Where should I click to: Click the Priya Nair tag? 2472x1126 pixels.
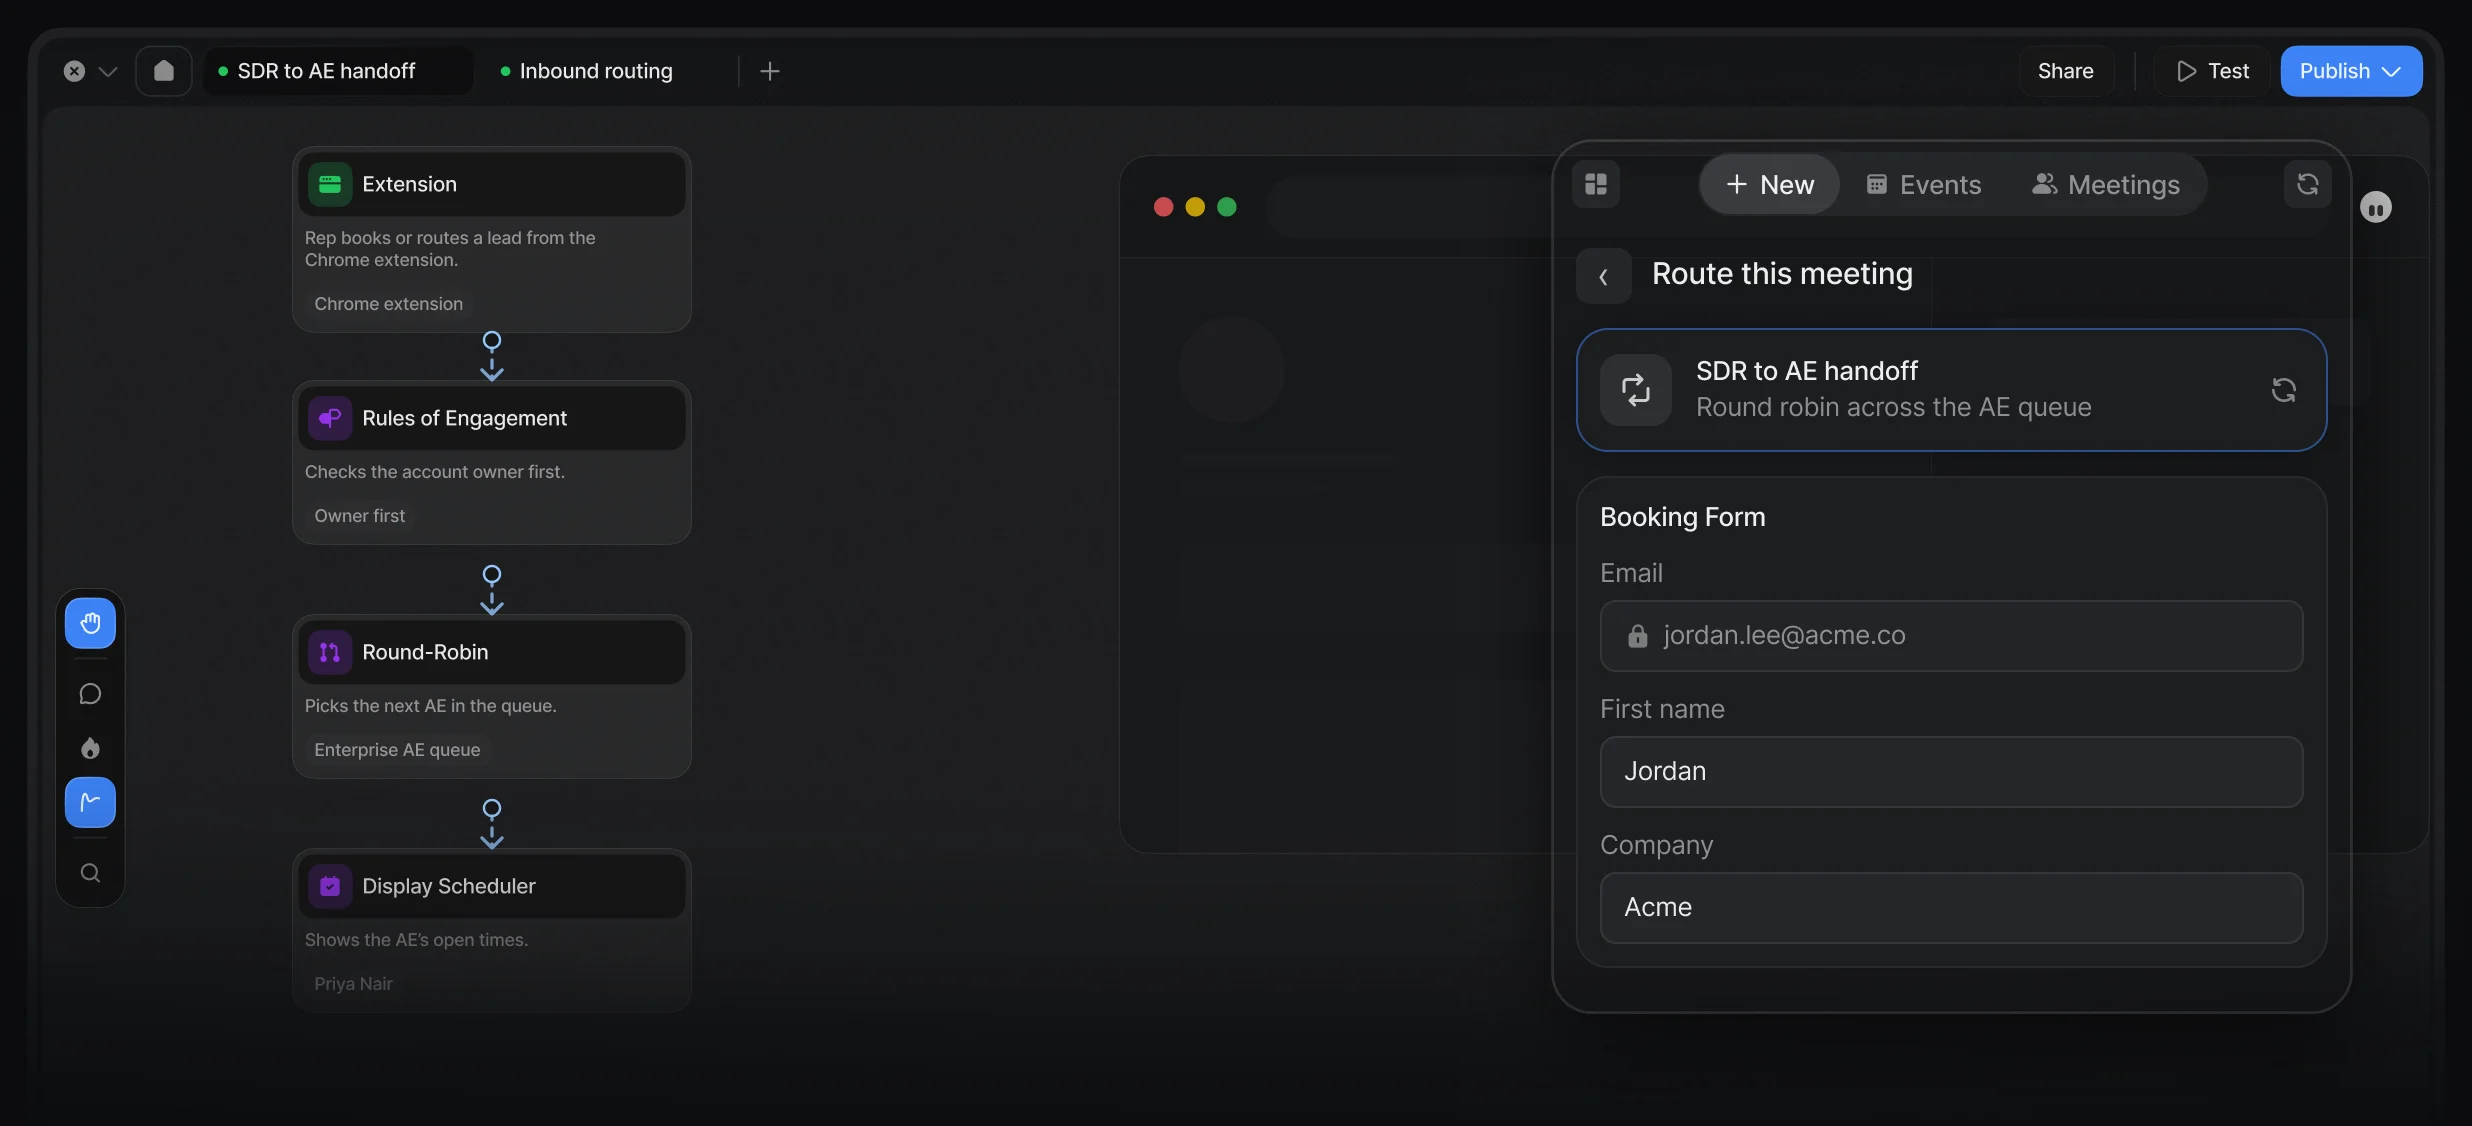click(x=354, y=984)
